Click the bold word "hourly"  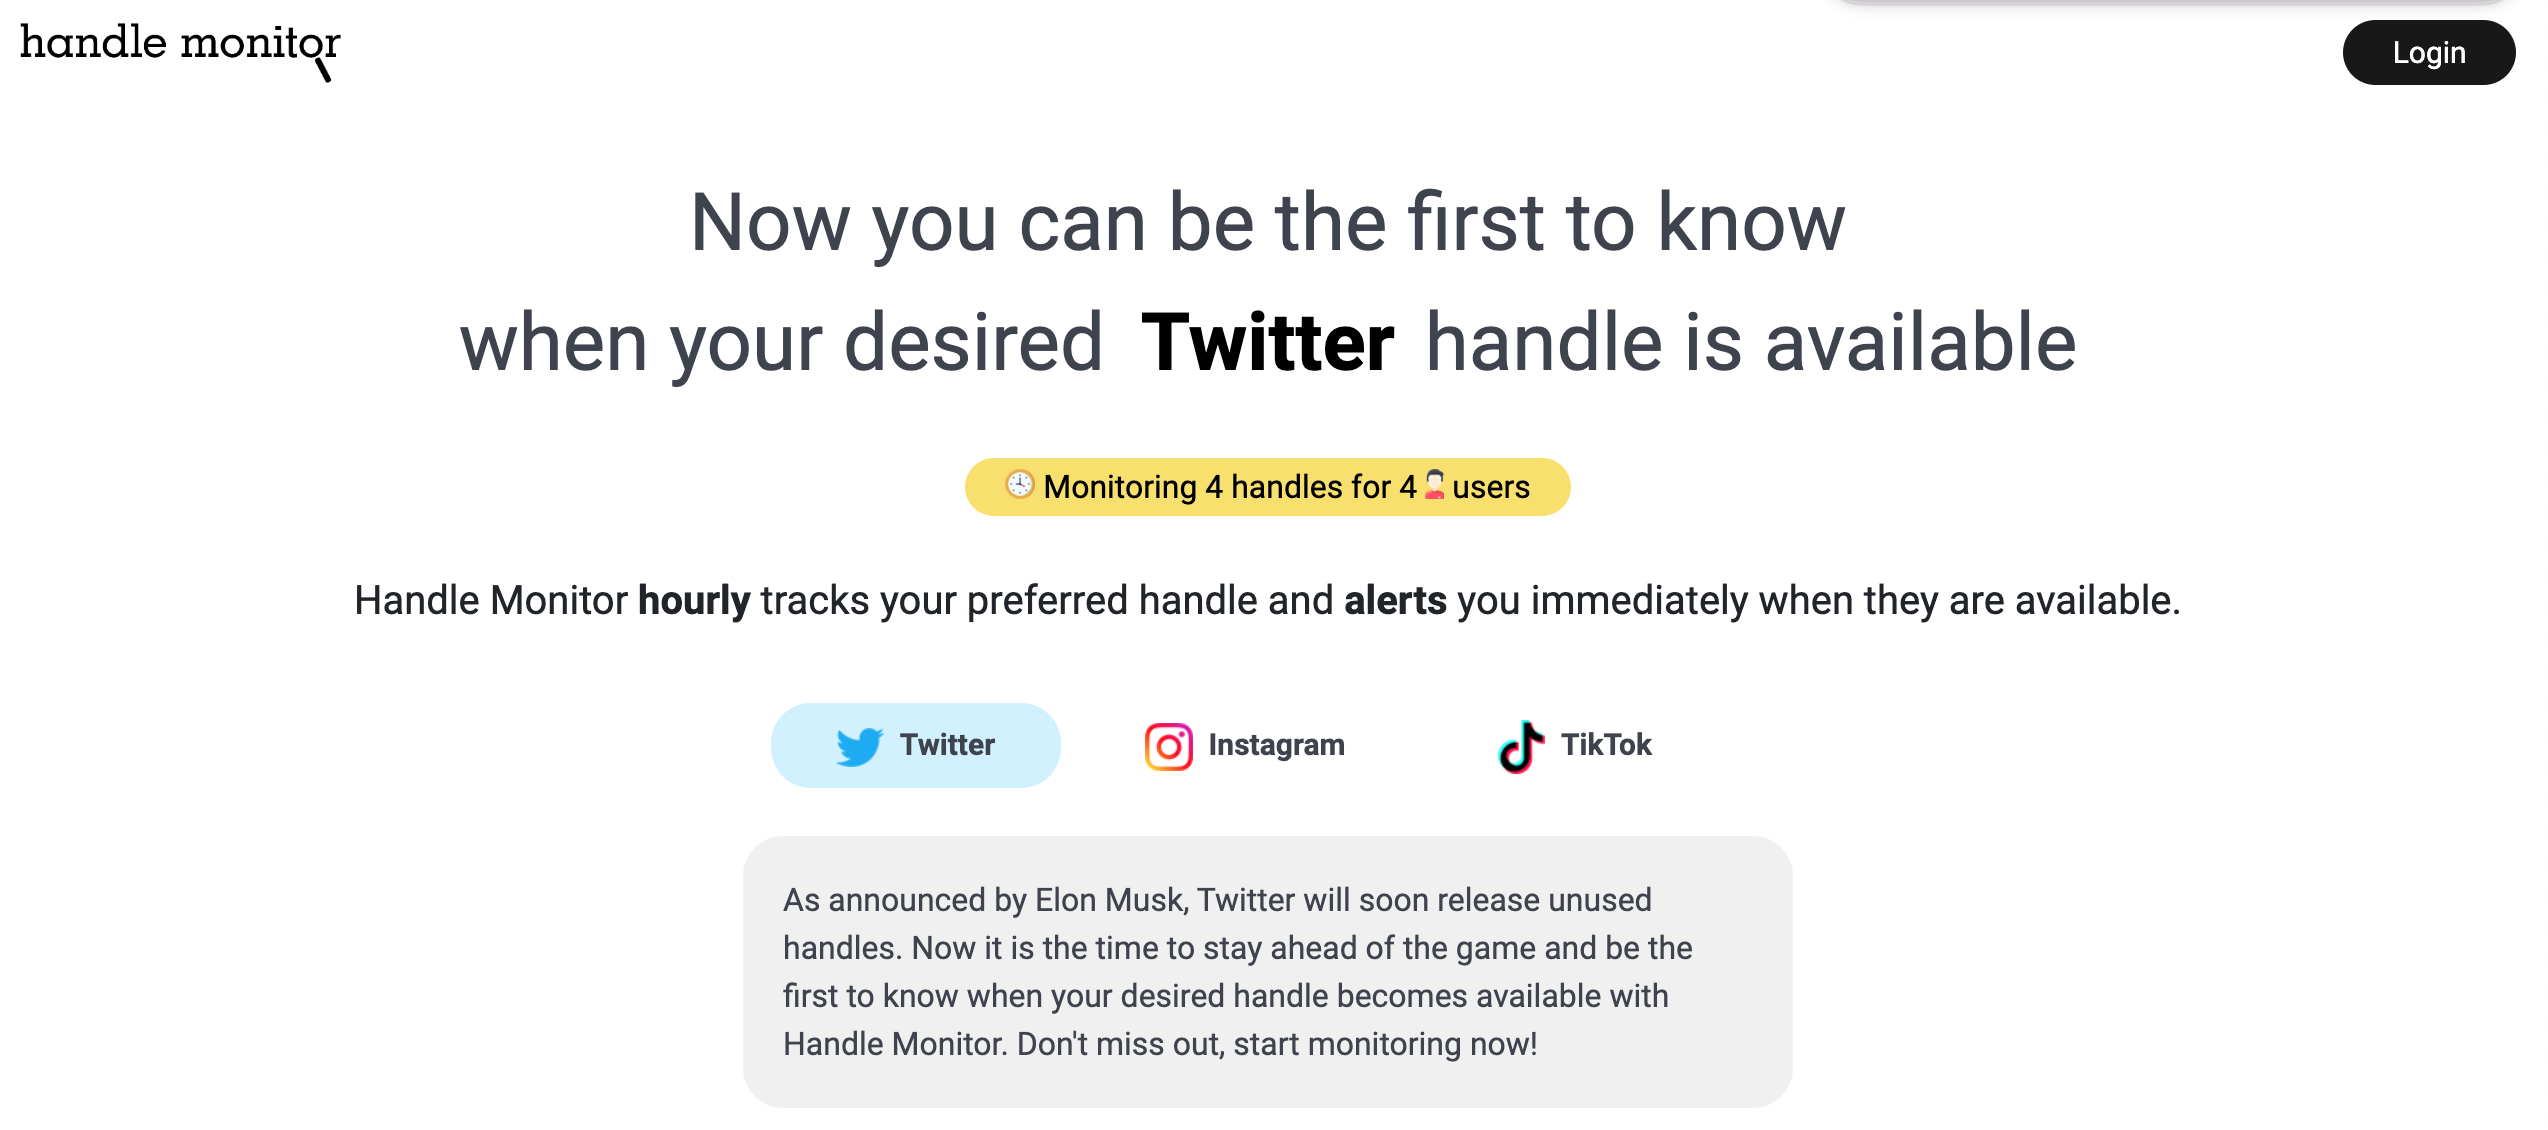coord(694,601)
